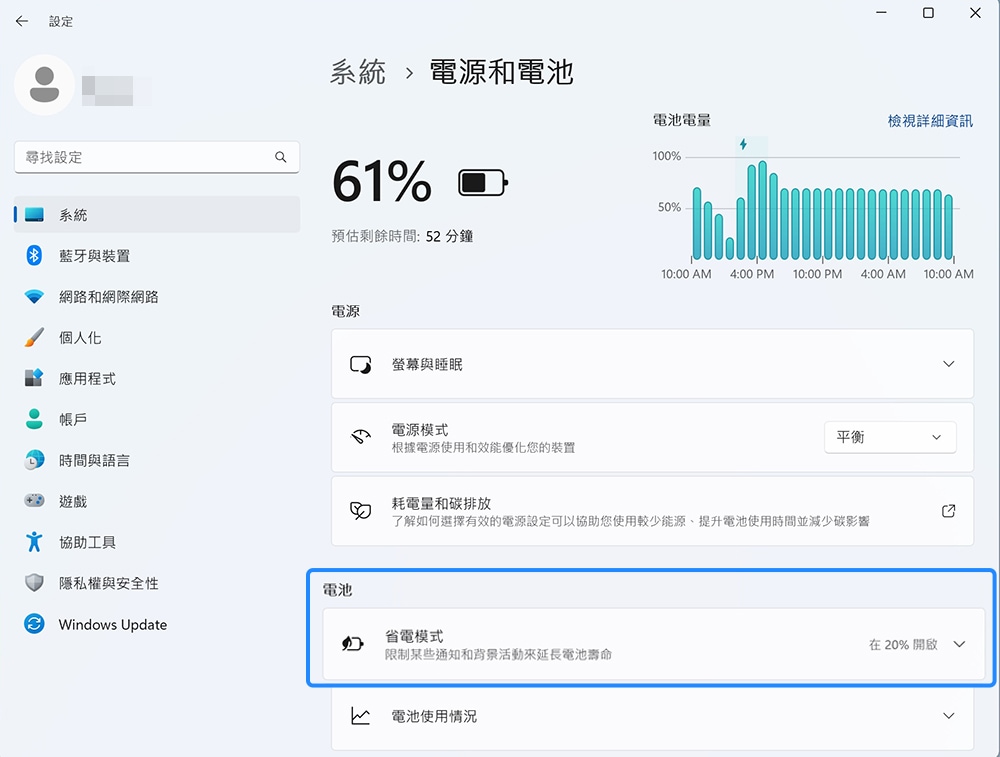Click the charging bolt marker on chart
This screenshot has height=757, width=1000.
pos(743,144)
